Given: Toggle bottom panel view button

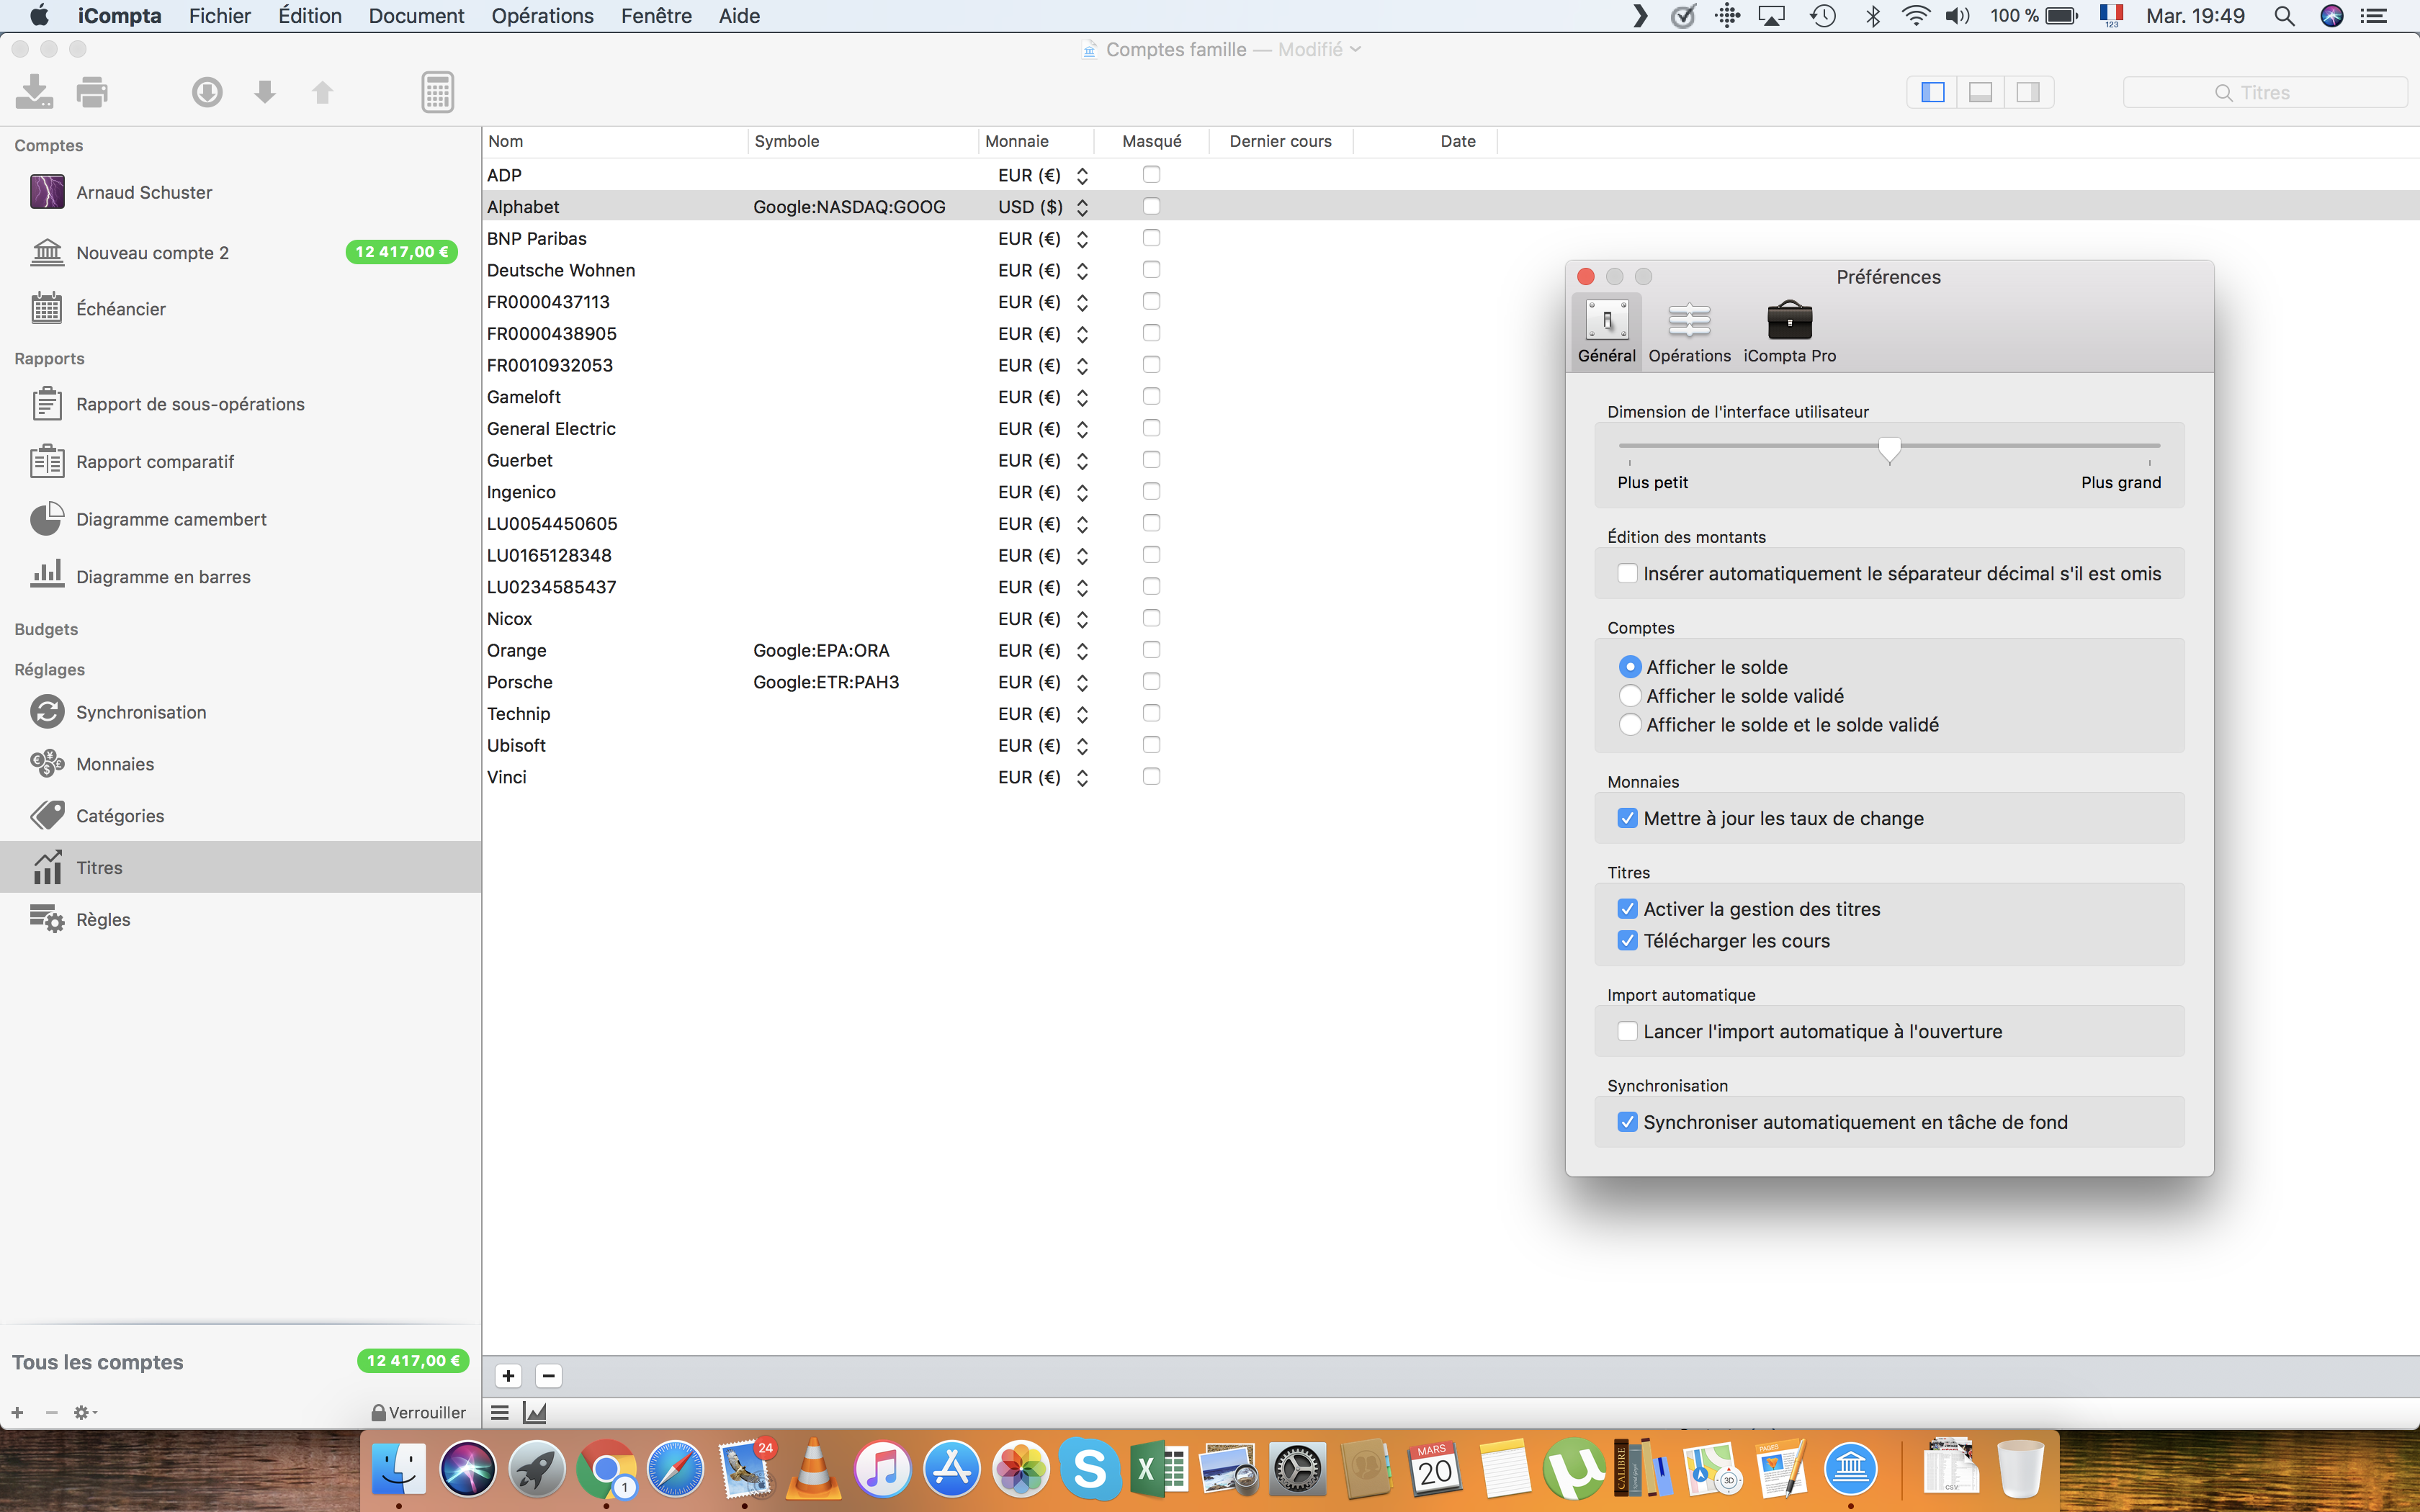Looking at the screenshot, I should pos(1980,92).
